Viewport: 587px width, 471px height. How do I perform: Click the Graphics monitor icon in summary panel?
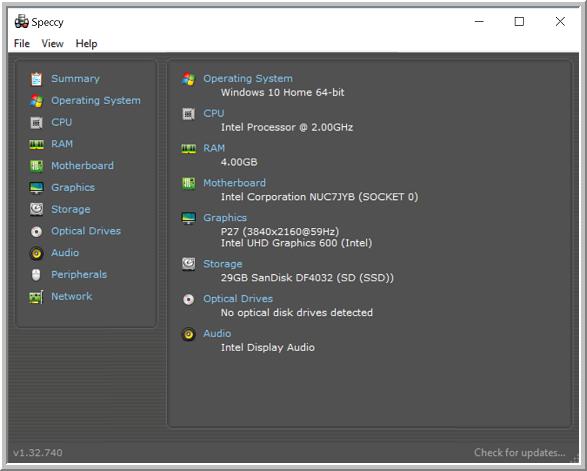pos(188,218)
